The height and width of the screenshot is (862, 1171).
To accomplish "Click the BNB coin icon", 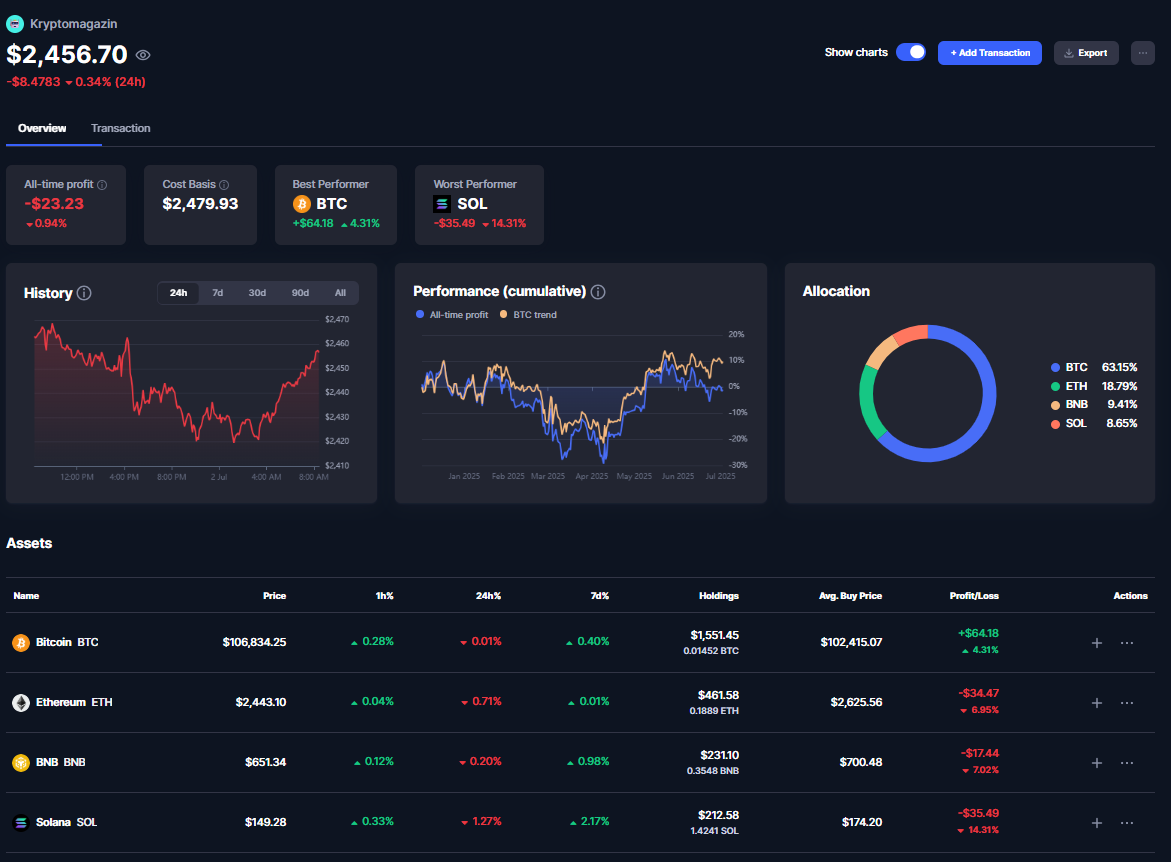I will pyautogui.click(x=21, y=762).
